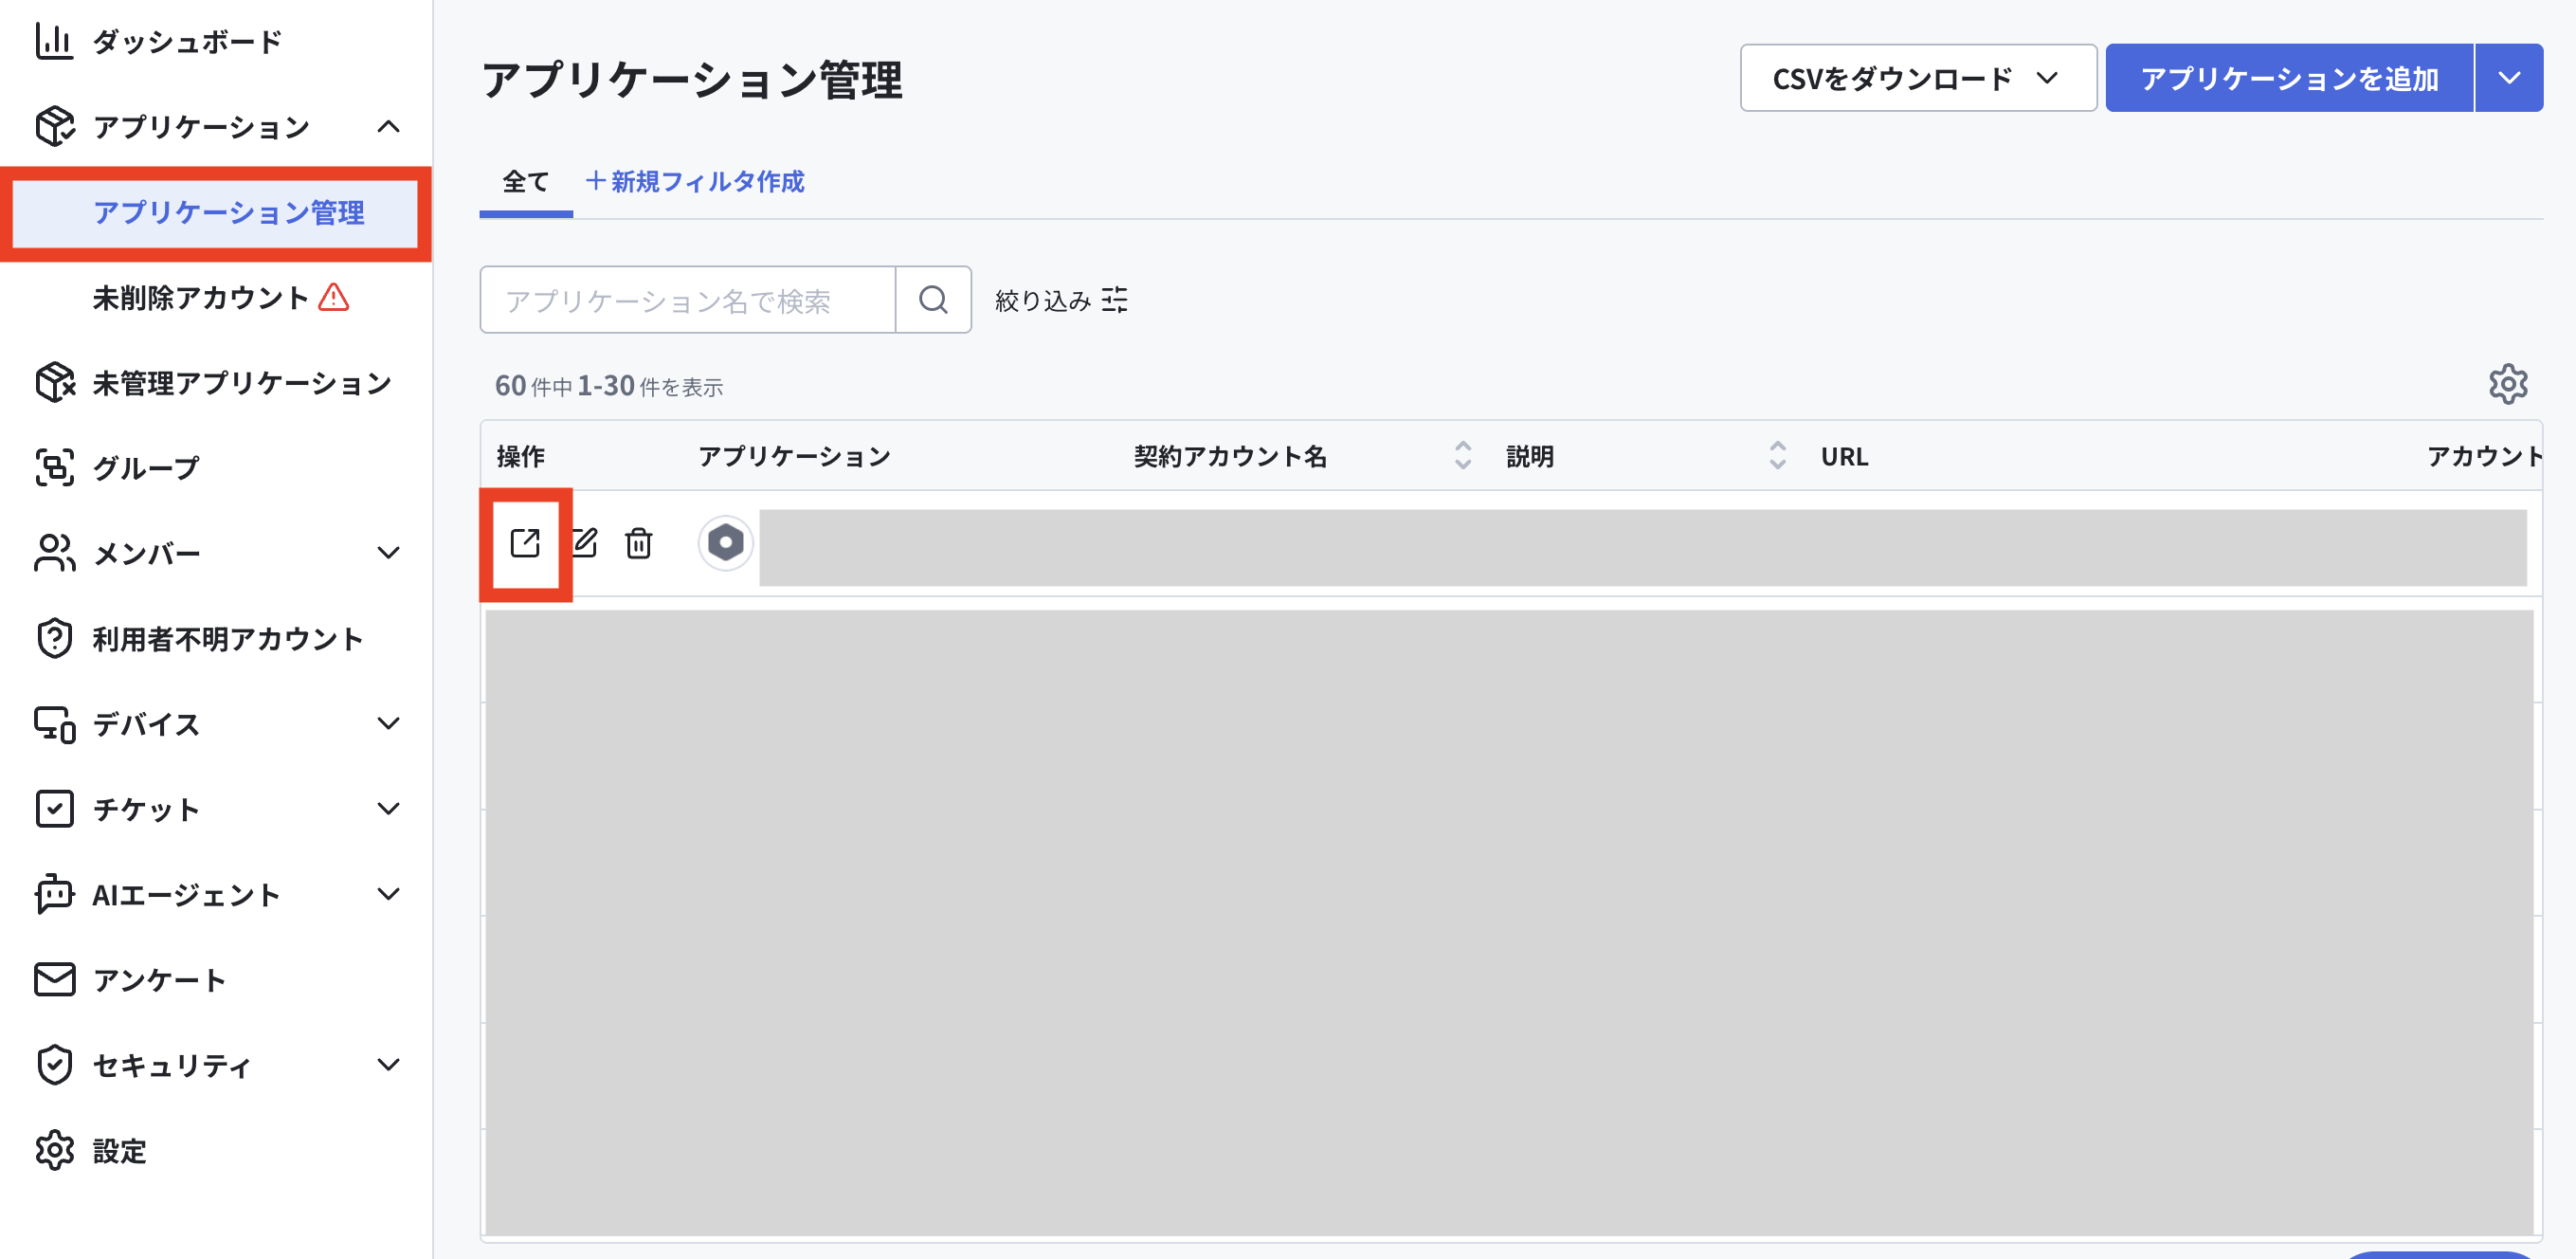The height and width of the screenshot is (1259, 2576).
Task: Click the 設定 gear icon in sidebar
Action: click(54, 1151)
